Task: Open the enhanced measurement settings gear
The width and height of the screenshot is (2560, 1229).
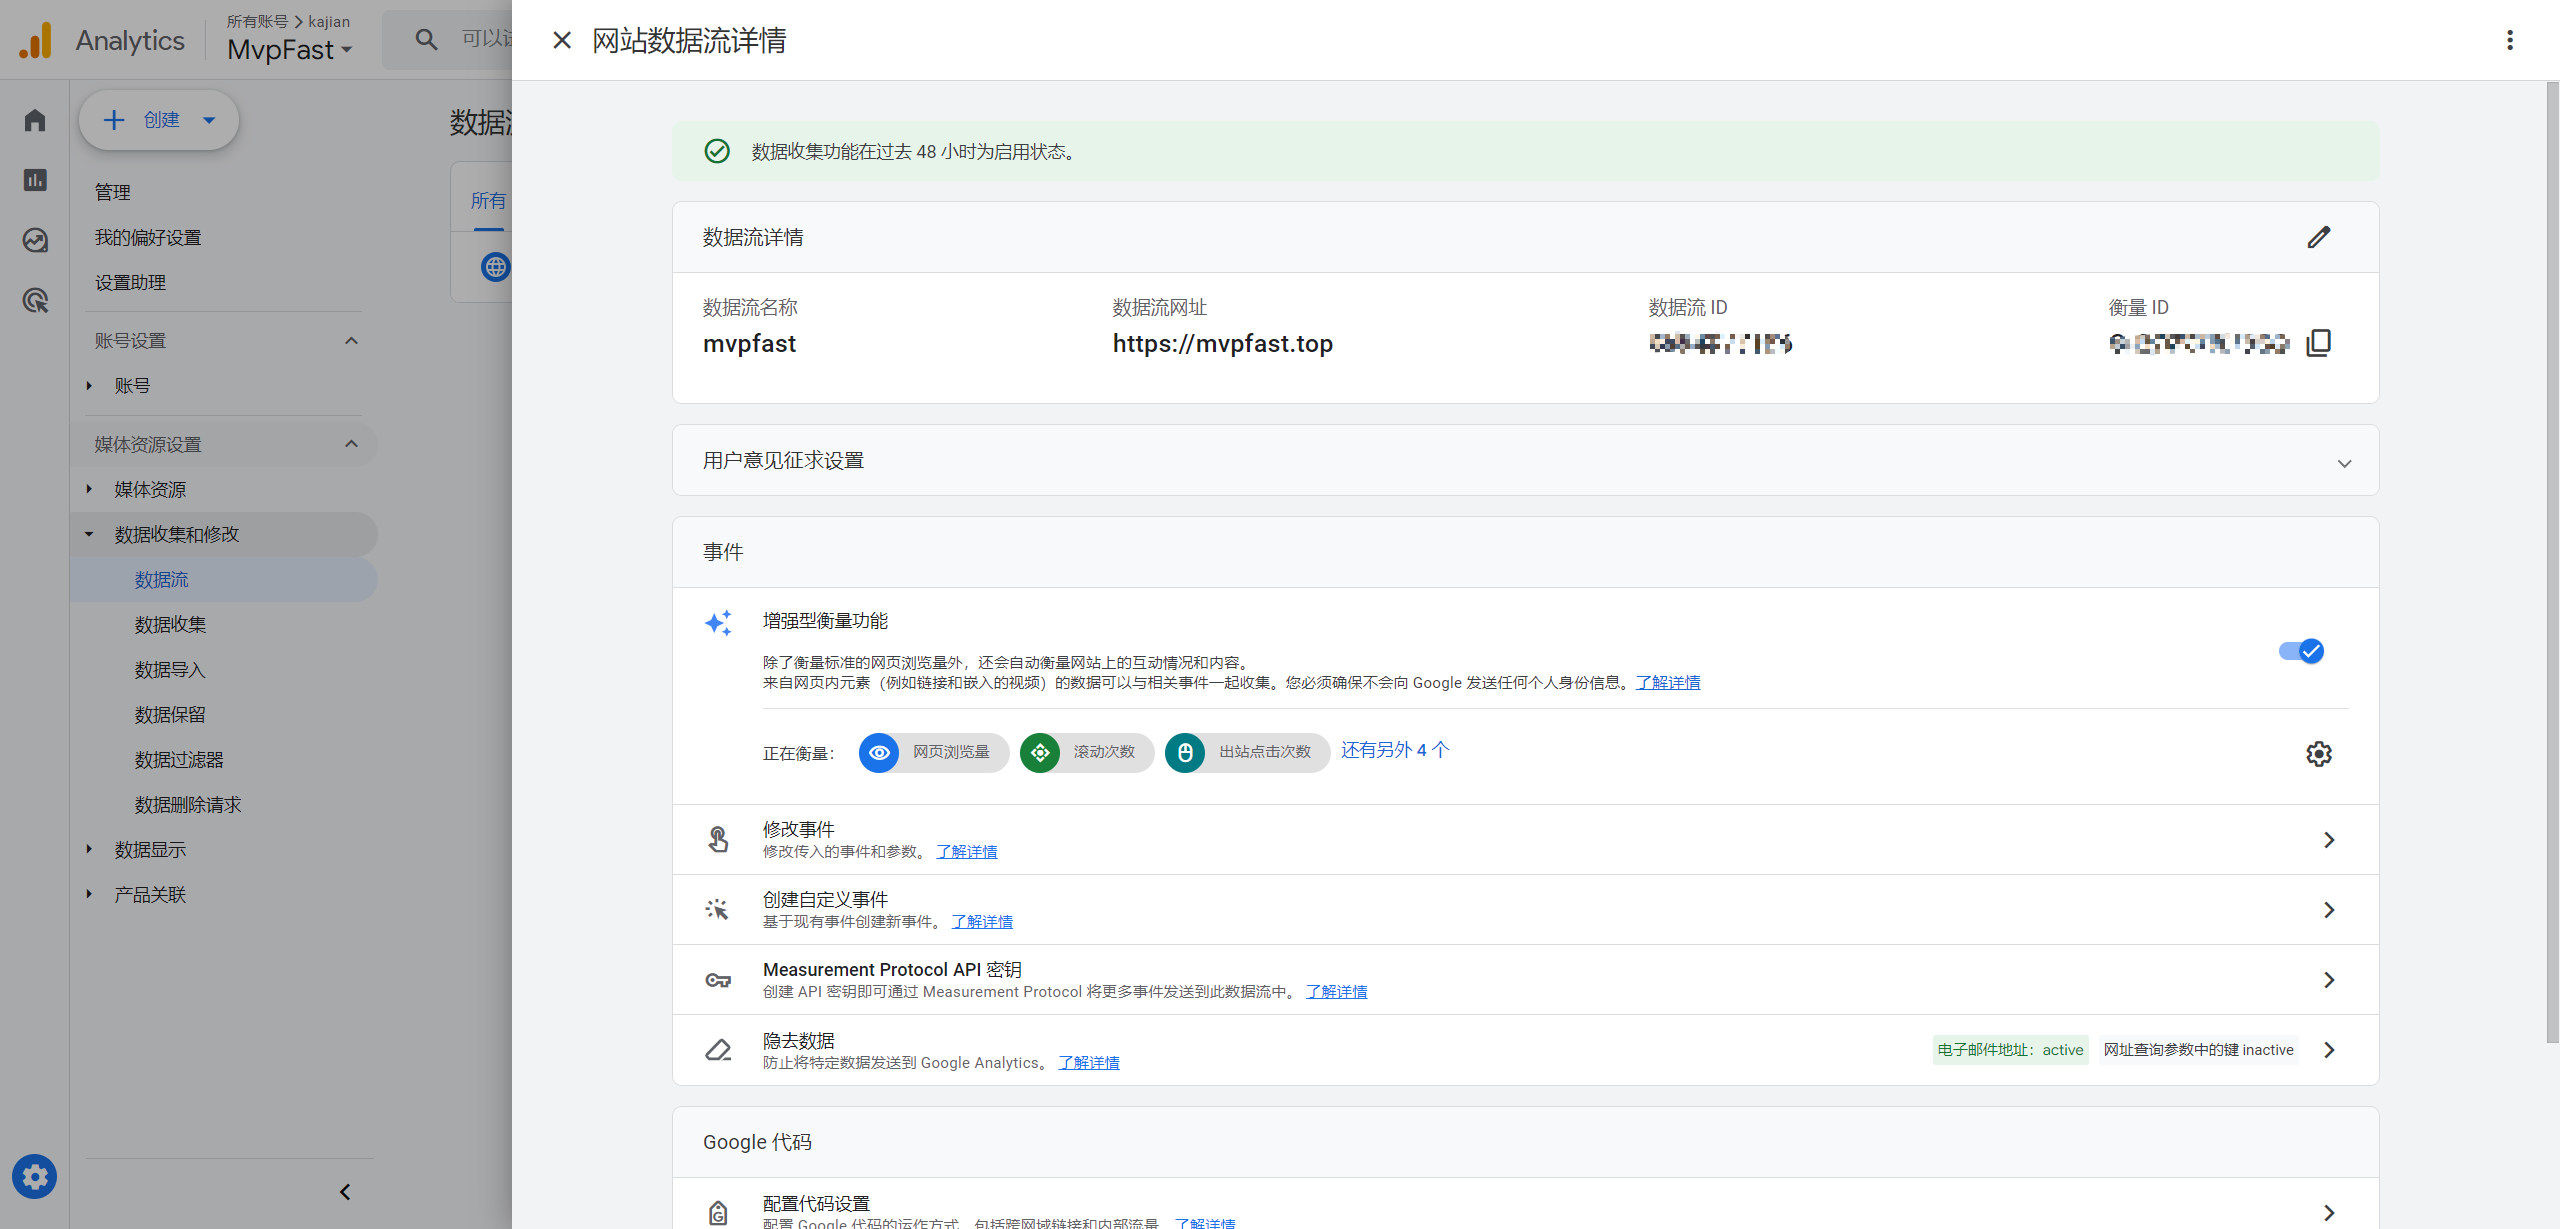Action: pos(2319,753)
